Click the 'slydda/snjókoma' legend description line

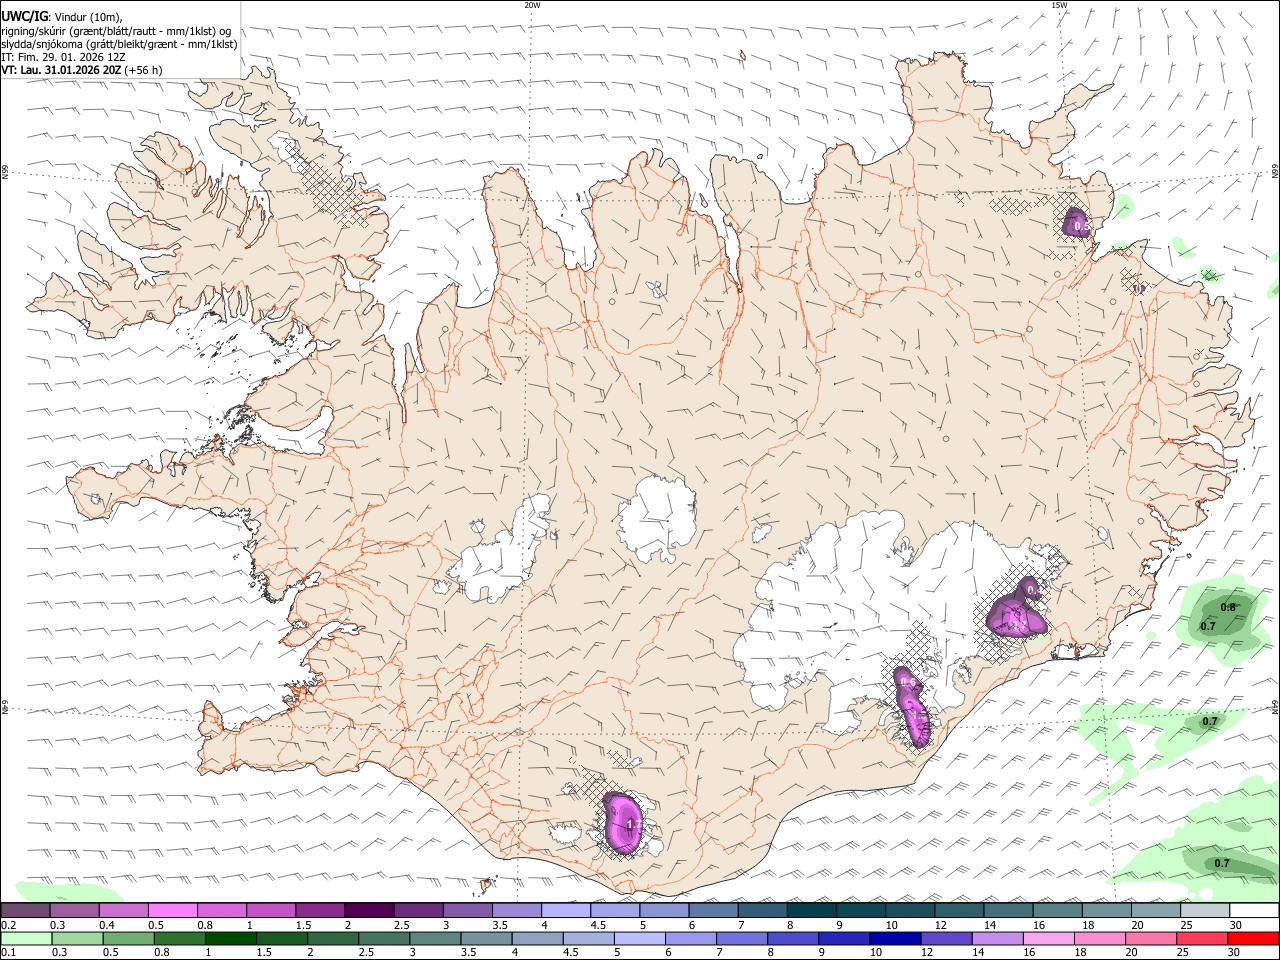[x=119, y=44]
